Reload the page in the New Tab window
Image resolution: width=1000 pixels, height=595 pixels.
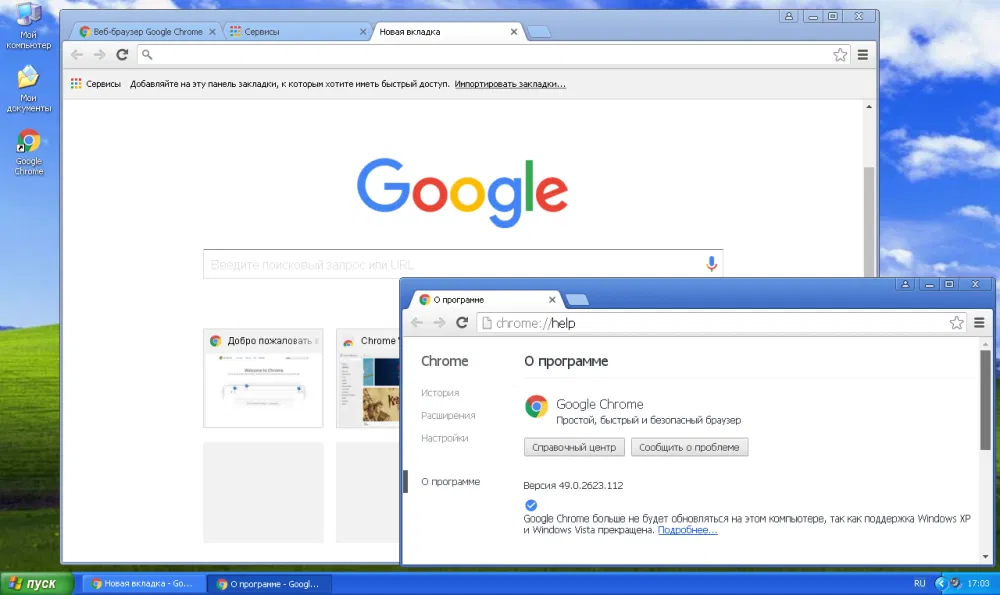click(x=122, y=55)
